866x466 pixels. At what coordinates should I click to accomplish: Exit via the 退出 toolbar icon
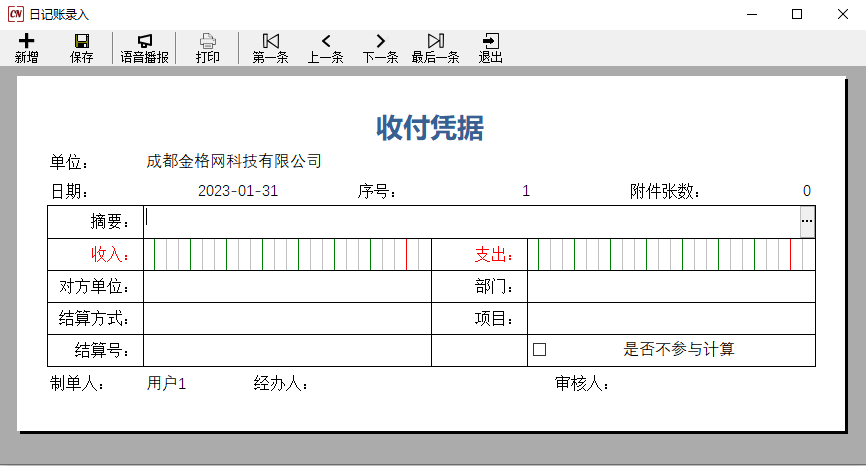pyautogui.click(x=490, y=41)
